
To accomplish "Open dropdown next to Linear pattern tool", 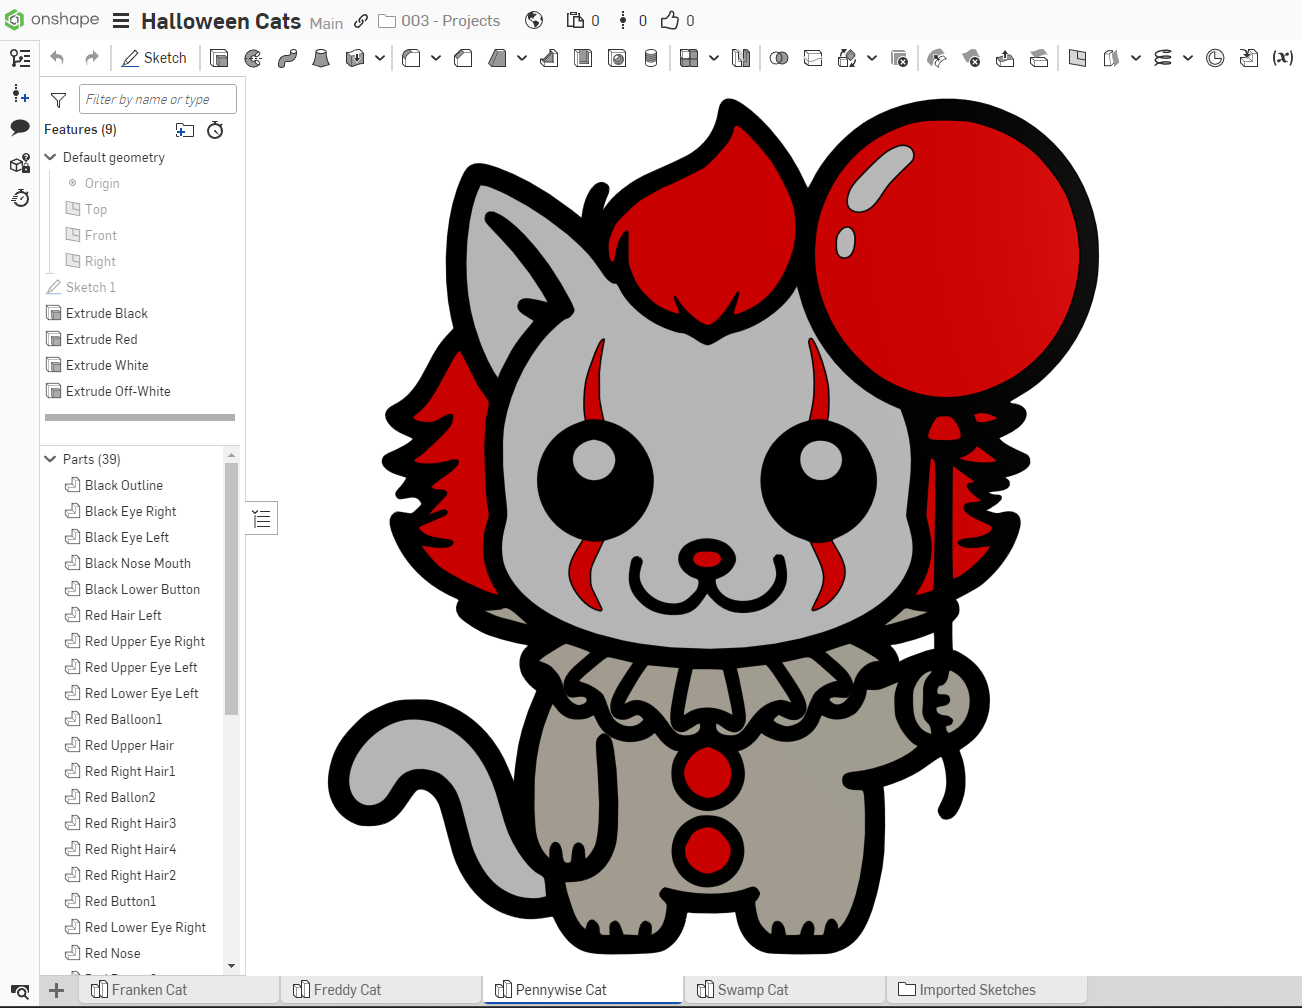I will tap(714, 58).
